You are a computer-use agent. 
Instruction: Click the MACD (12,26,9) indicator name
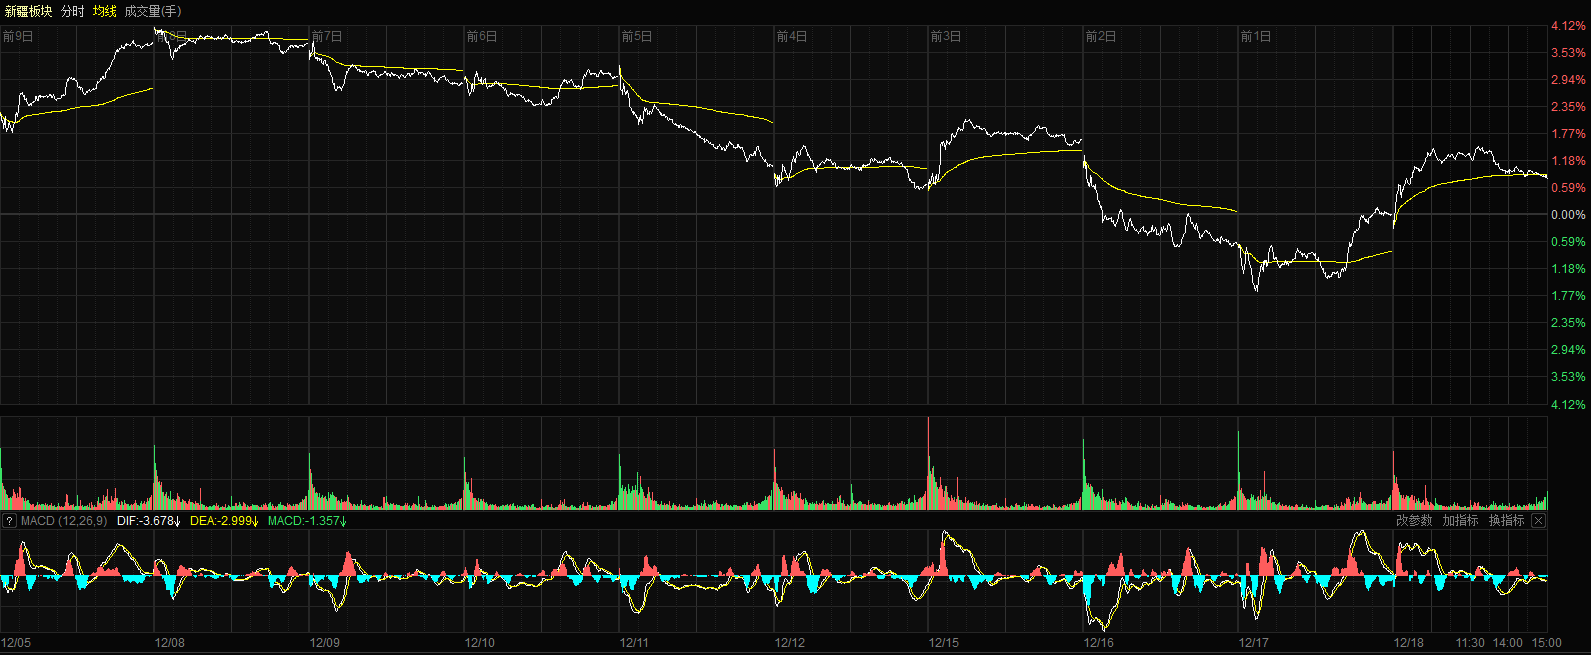(x=64, y=521)
